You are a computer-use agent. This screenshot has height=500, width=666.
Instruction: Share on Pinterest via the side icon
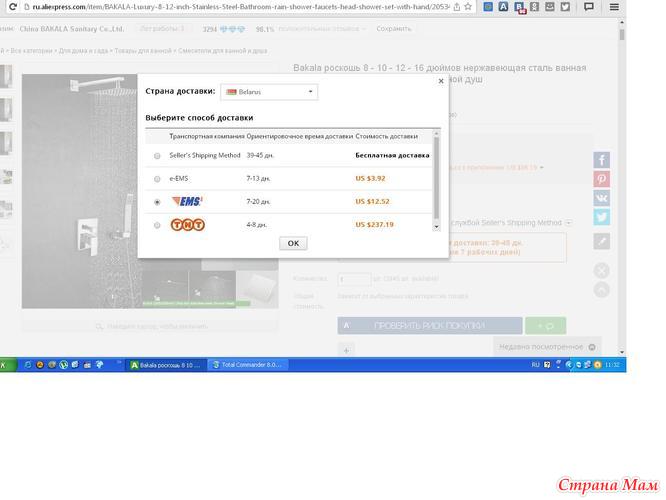tap(601, 179)
